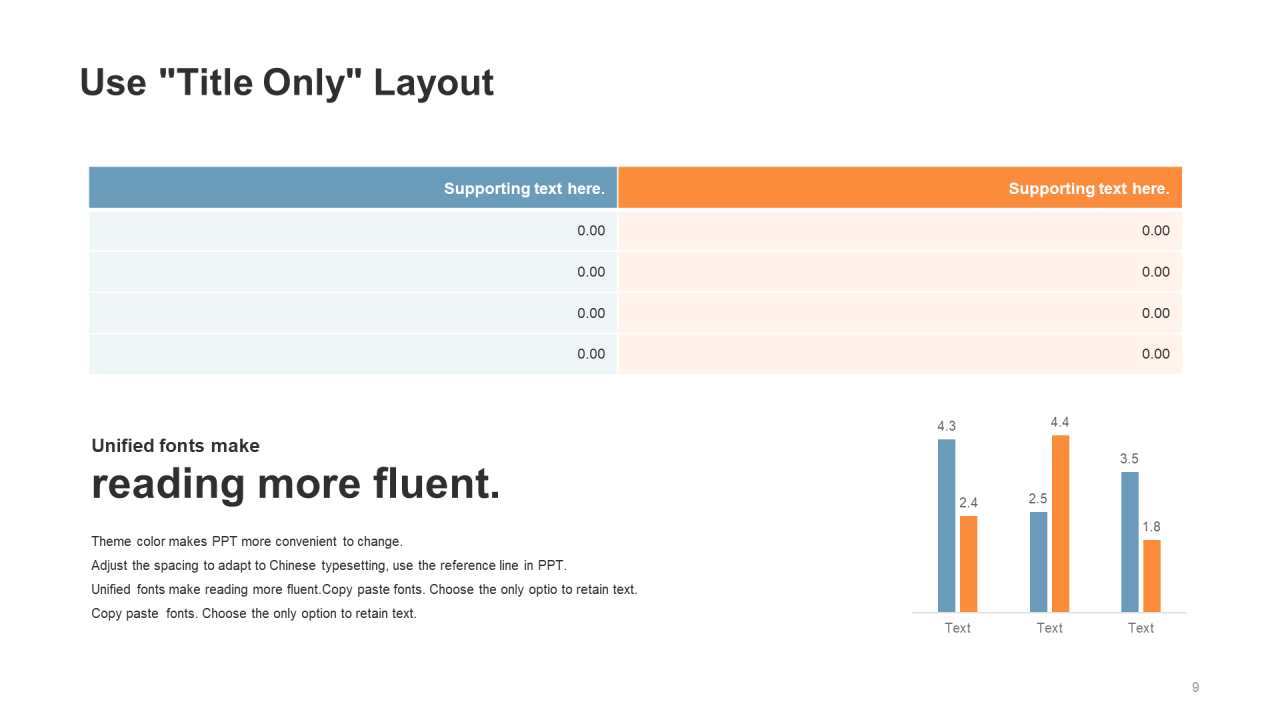Select the second-row 0.00 cell in orange column
1280x720 pixels.
pyautogui.click(x=1155, y=272)
